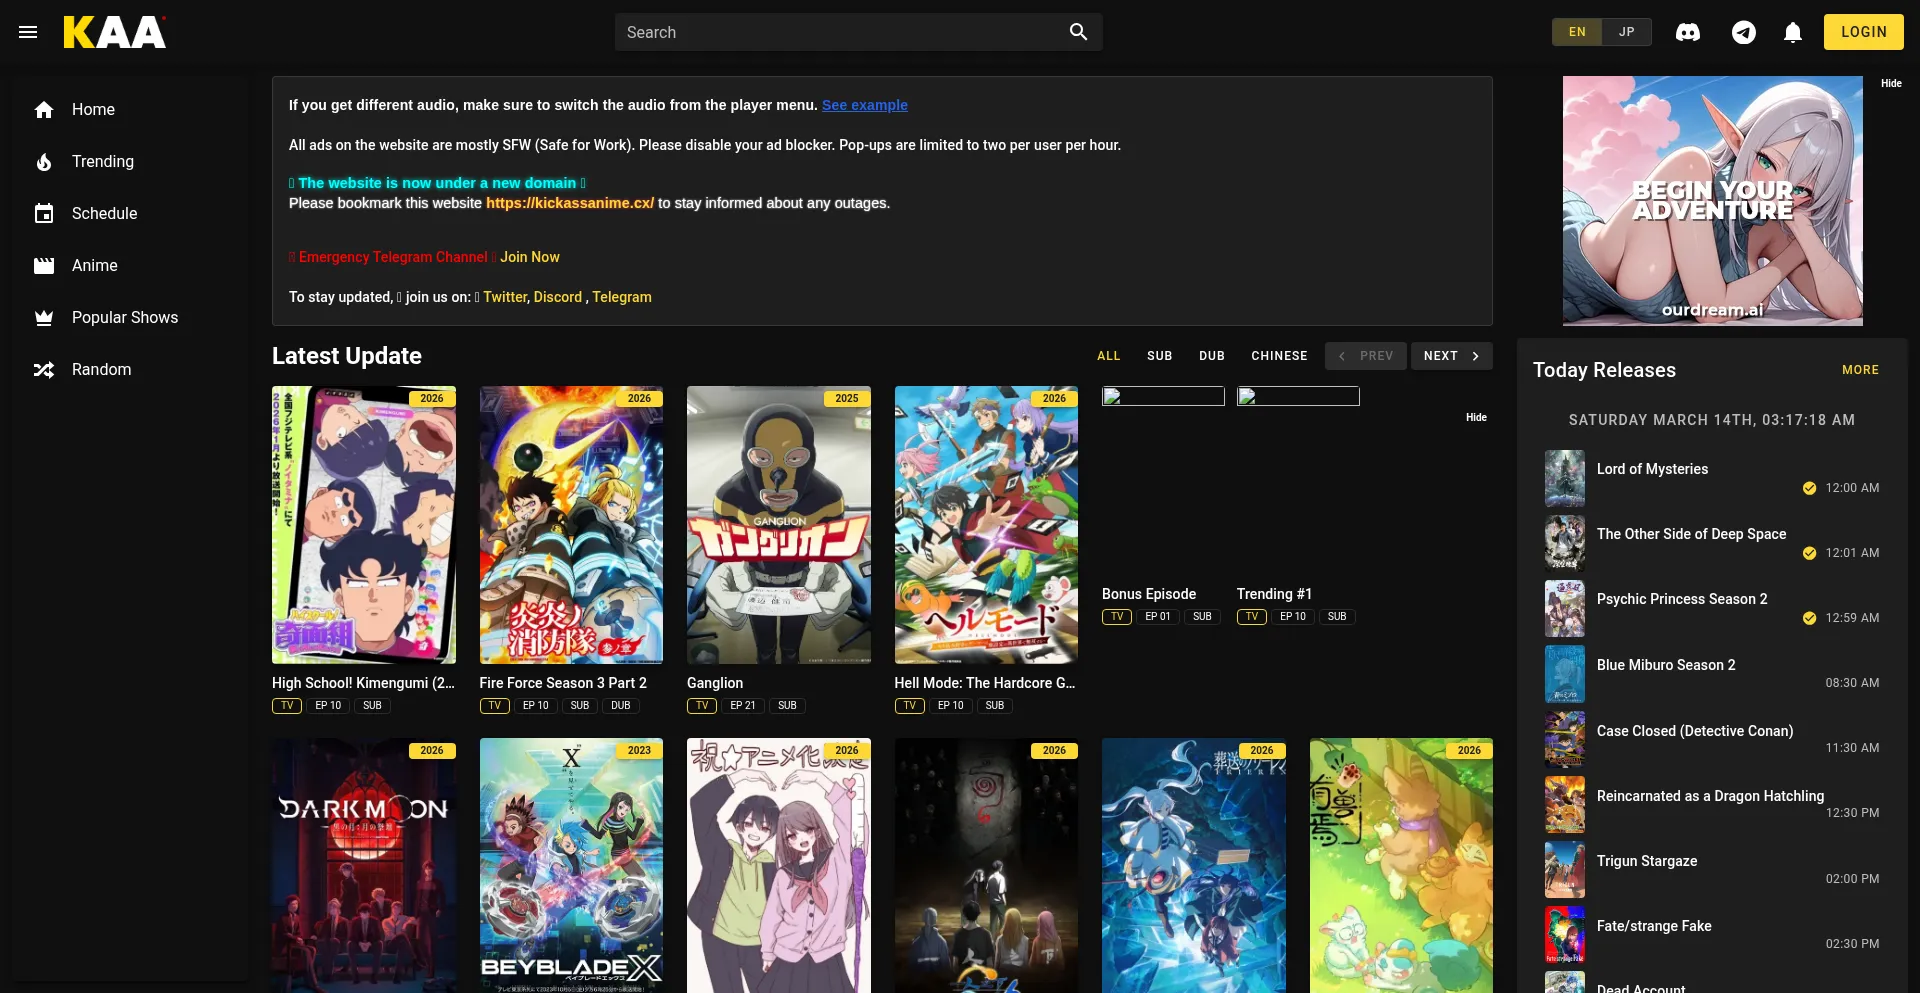Viewport: 1920px width, 993px height.
Task: Open the Beyblade X poster
Action: 571,866
